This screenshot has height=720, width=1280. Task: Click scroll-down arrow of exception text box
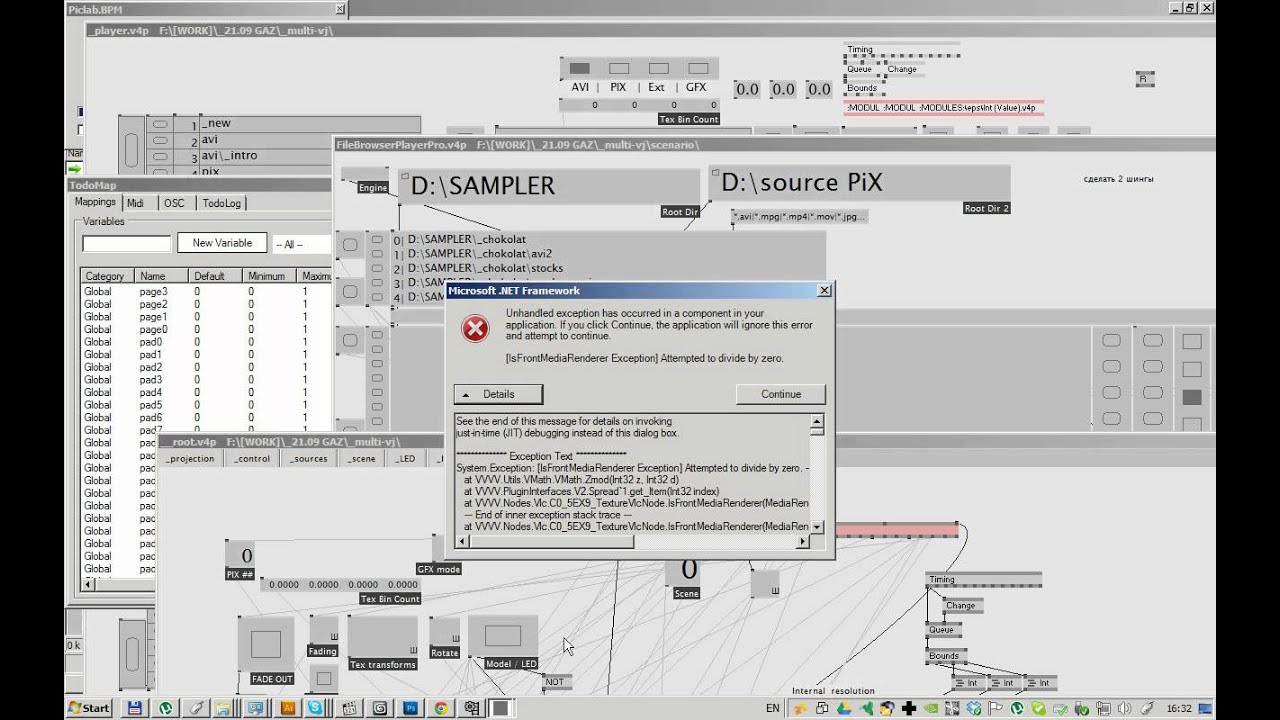coord(817,527)
